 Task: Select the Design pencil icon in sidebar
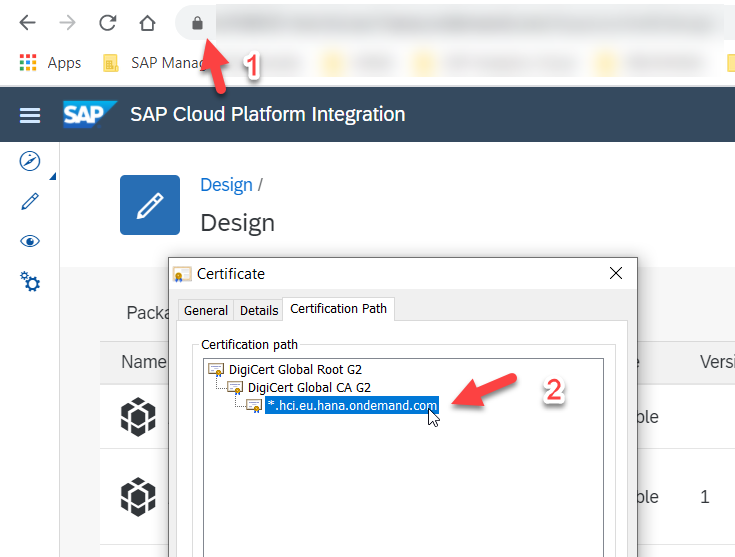point(30,201)
